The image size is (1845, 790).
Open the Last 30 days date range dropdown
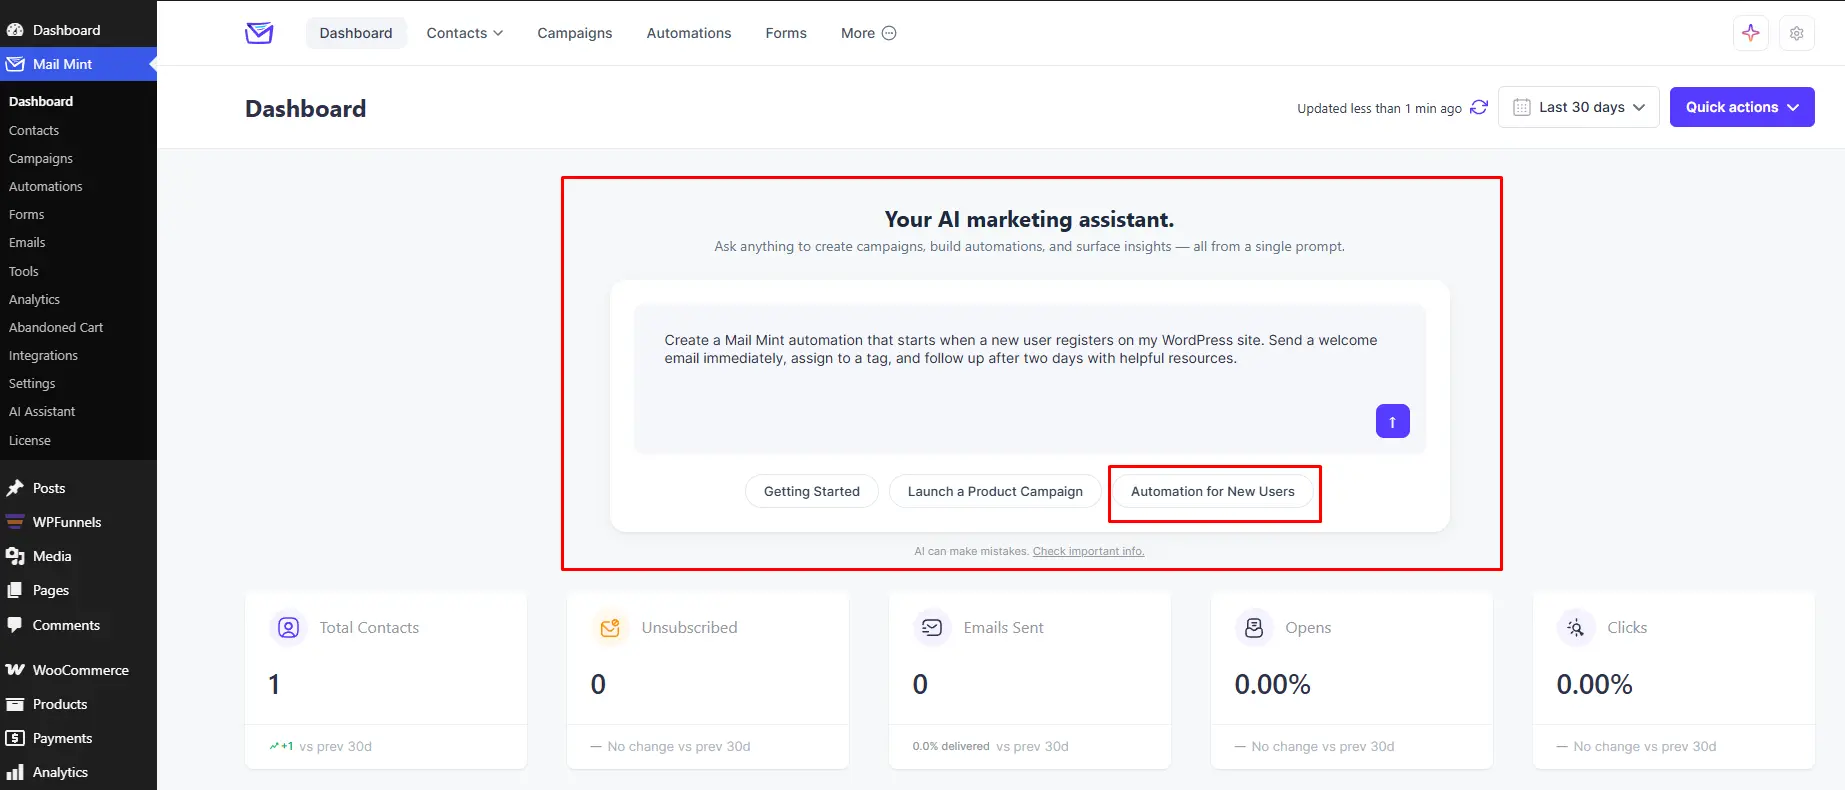tap(1579, 107)
